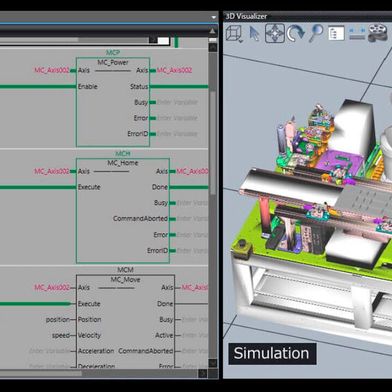The height and width of the screenshot is (392, 392).
Task: Click the Position pin of MC_Move
Action: pos(89,319)
